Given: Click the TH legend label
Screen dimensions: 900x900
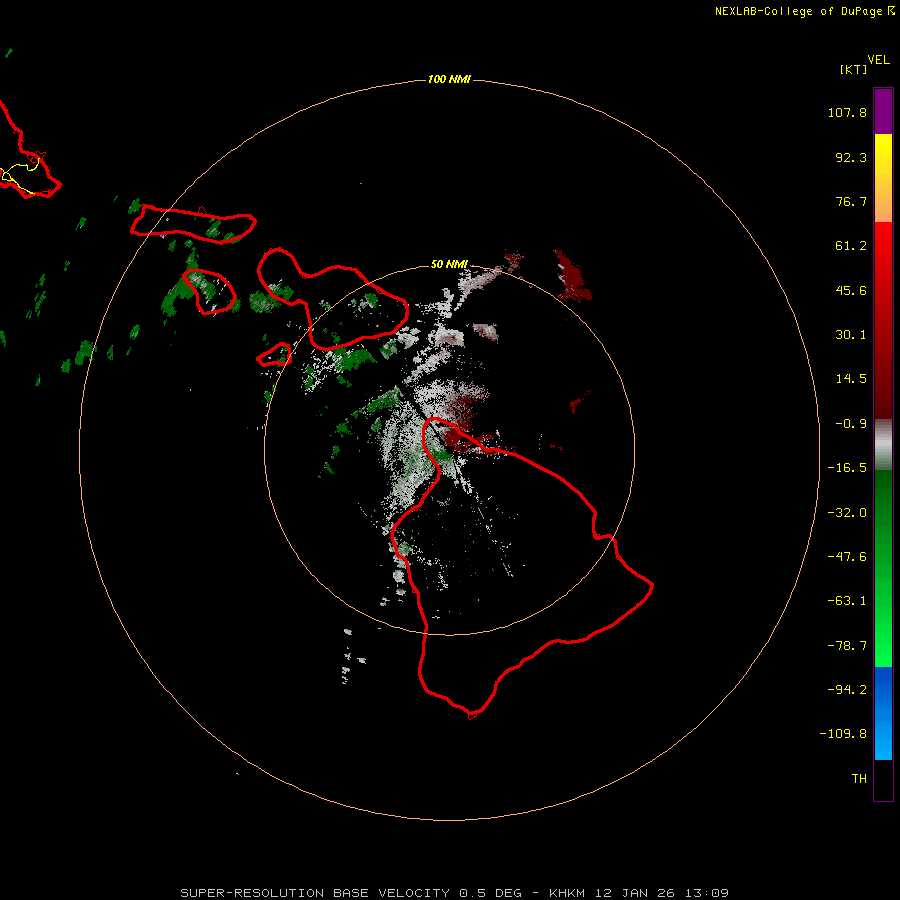Looking at the screenshot, I should (x=859, y=779).
